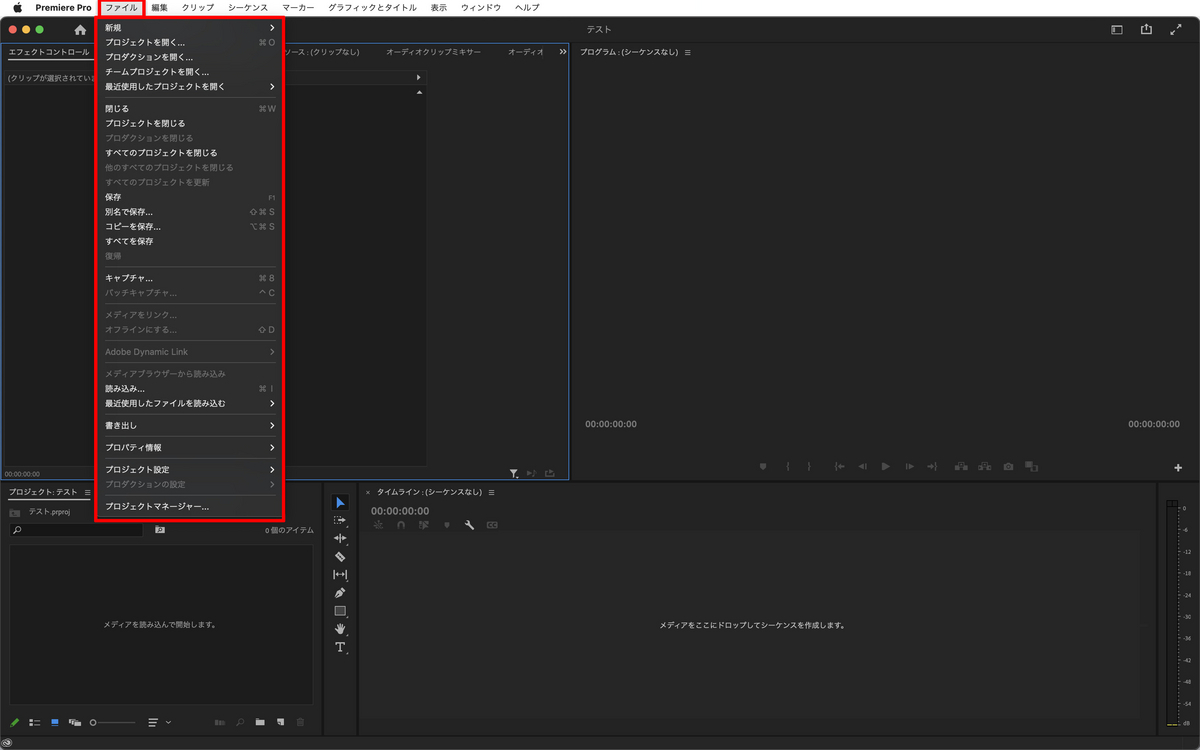Click the New Item icon in Project panel

(281, 722)
